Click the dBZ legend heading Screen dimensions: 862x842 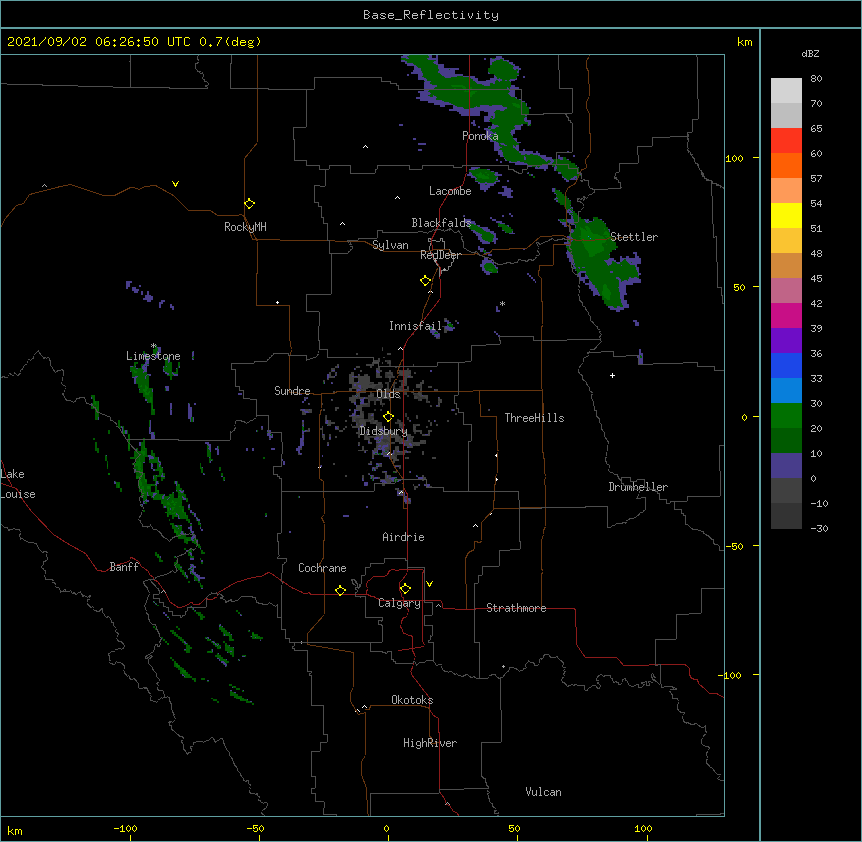click(810, 54)
